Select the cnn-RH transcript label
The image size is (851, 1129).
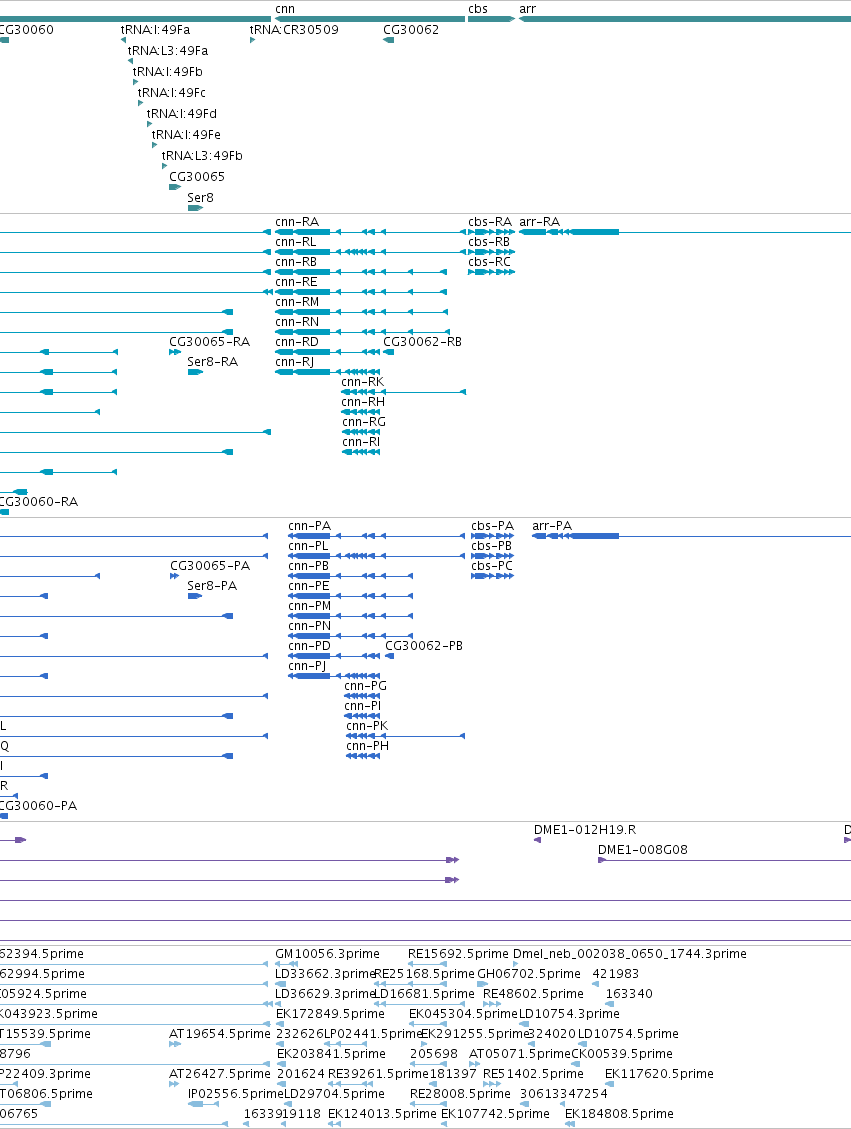coord(363,402)
